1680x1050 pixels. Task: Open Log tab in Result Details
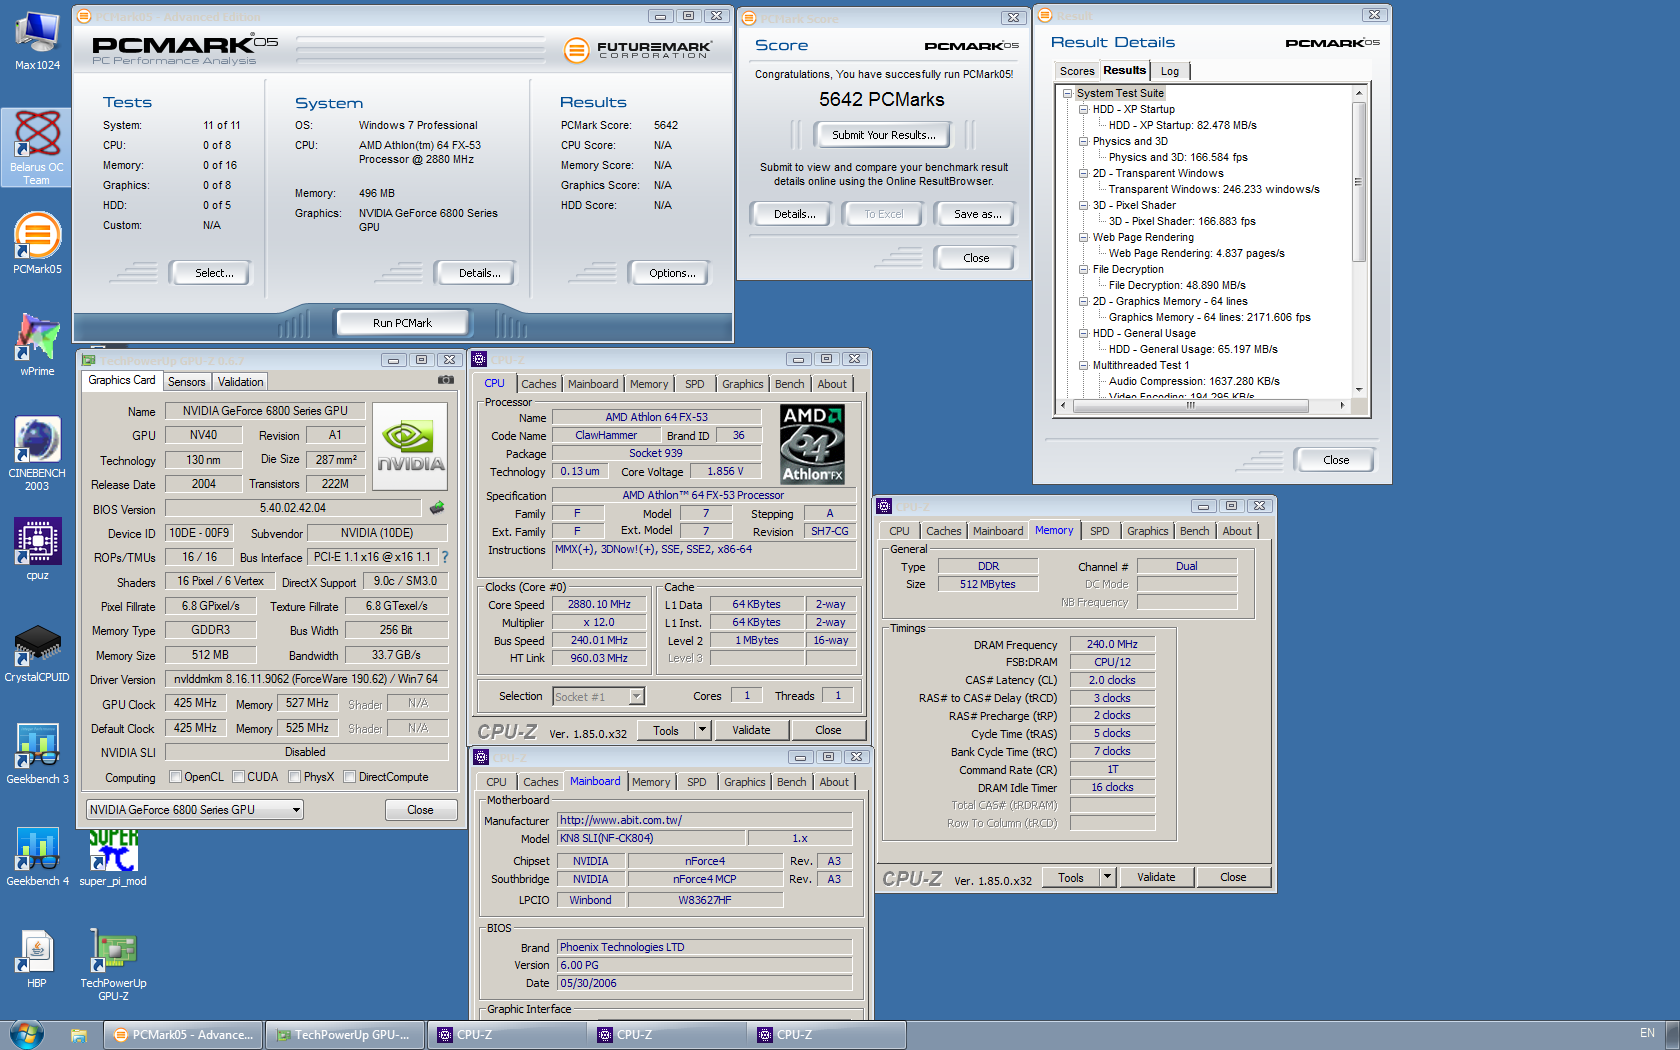click(x=1169, y=71)
